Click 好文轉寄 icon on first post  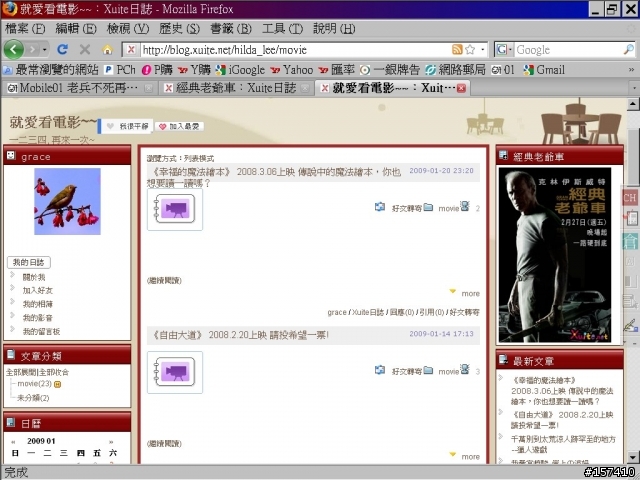tap(380, 207)
